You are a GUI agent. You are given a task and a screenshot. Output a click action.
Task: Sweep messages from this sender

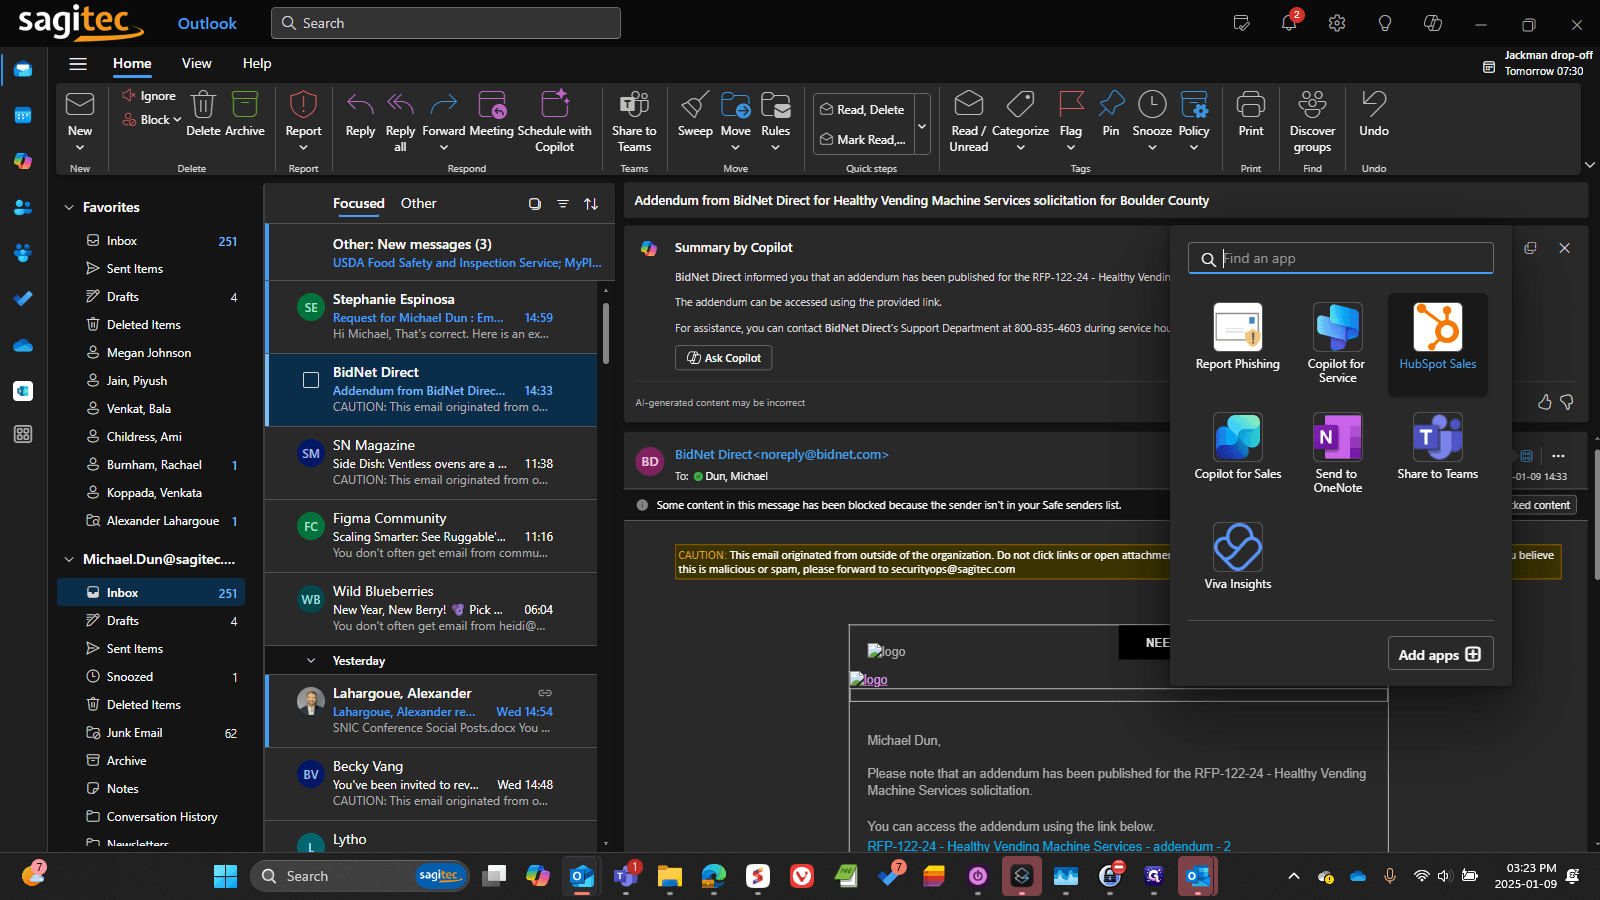(x=695, y=113)
